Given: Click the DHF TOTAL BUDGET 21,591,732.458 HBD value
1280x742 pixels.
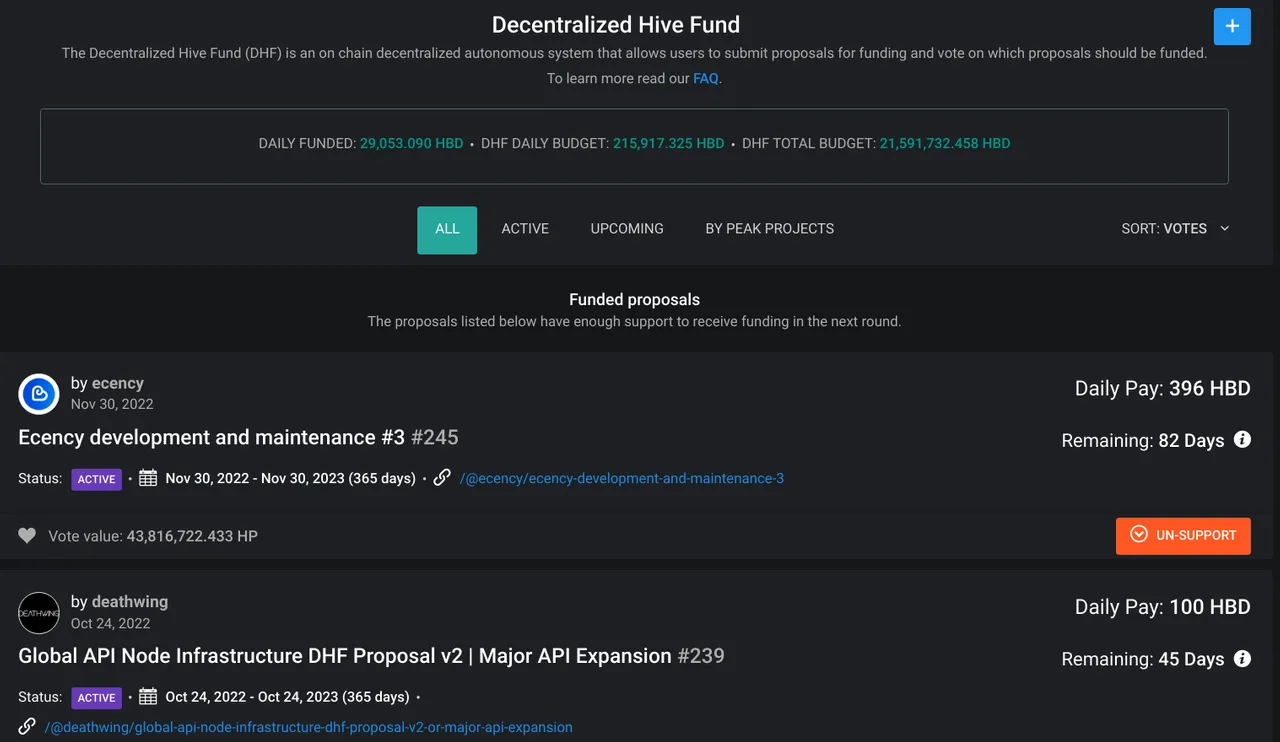Looking at the screenshot, I should 945,144.
